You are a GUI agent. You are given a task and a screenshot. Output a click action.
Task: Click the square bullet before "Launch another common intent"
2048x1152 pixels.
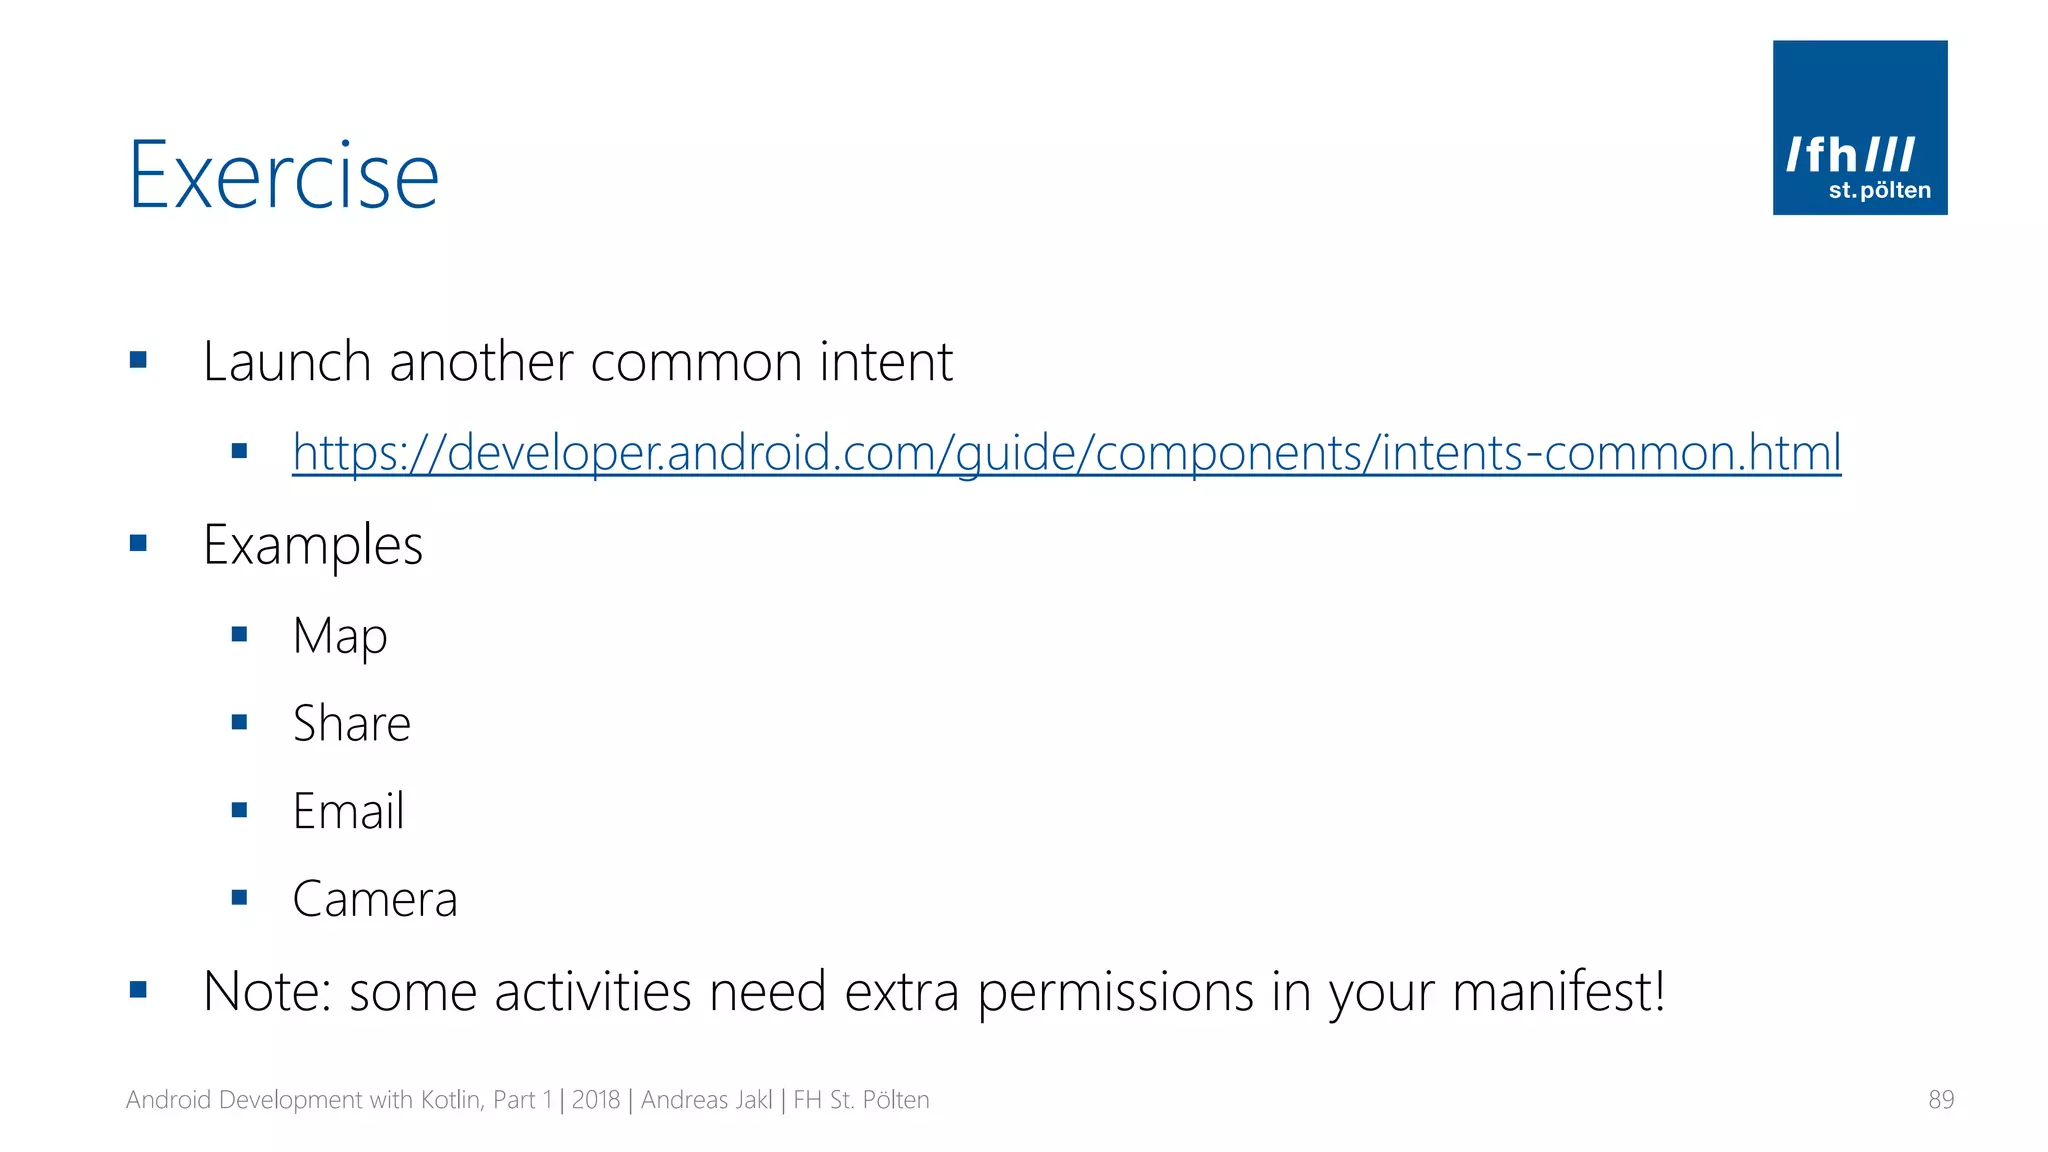pyautogui.click(x=138, y=360)
